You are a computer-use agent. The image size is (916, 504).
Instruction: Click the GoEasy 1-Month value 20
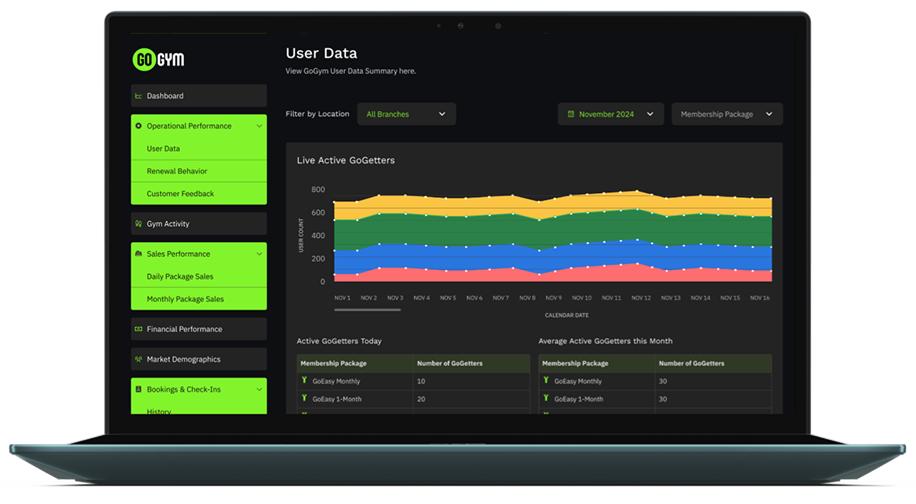point(421,399)
